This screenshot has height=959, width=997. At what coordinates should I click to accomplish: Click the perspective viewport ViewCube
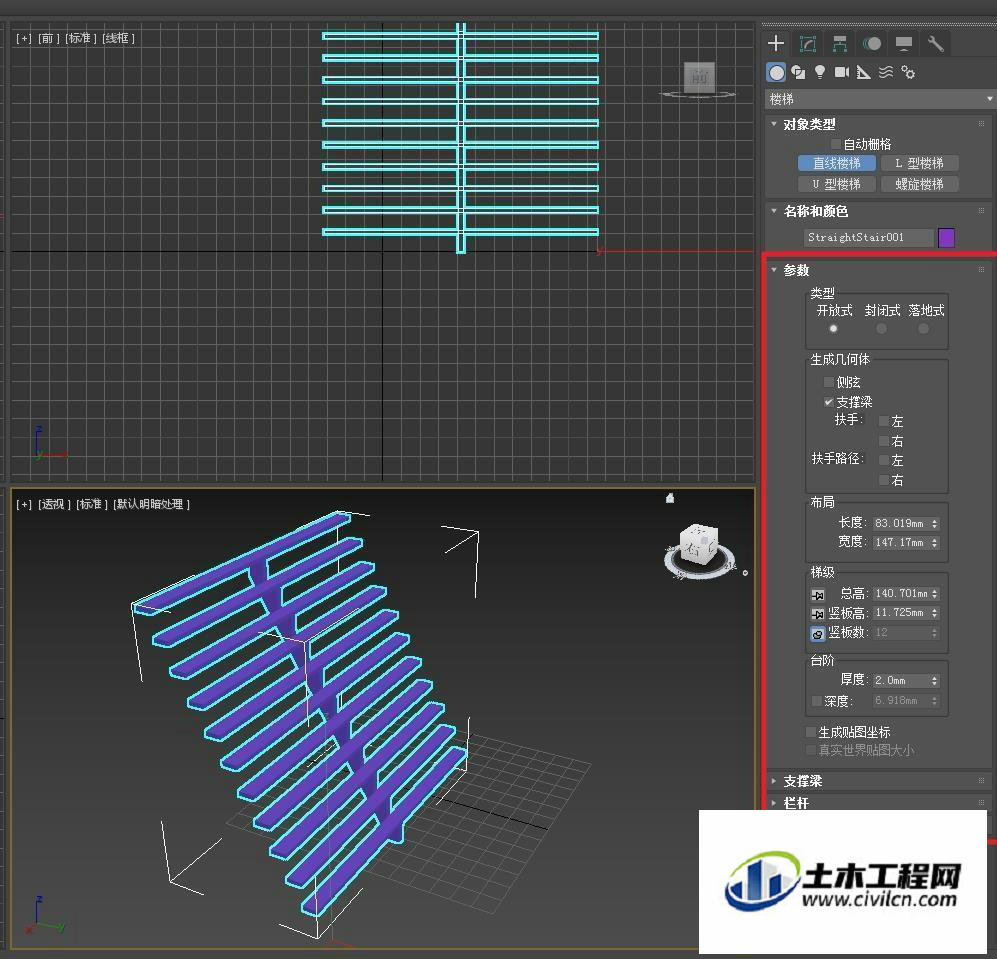(x=698, y=545)
